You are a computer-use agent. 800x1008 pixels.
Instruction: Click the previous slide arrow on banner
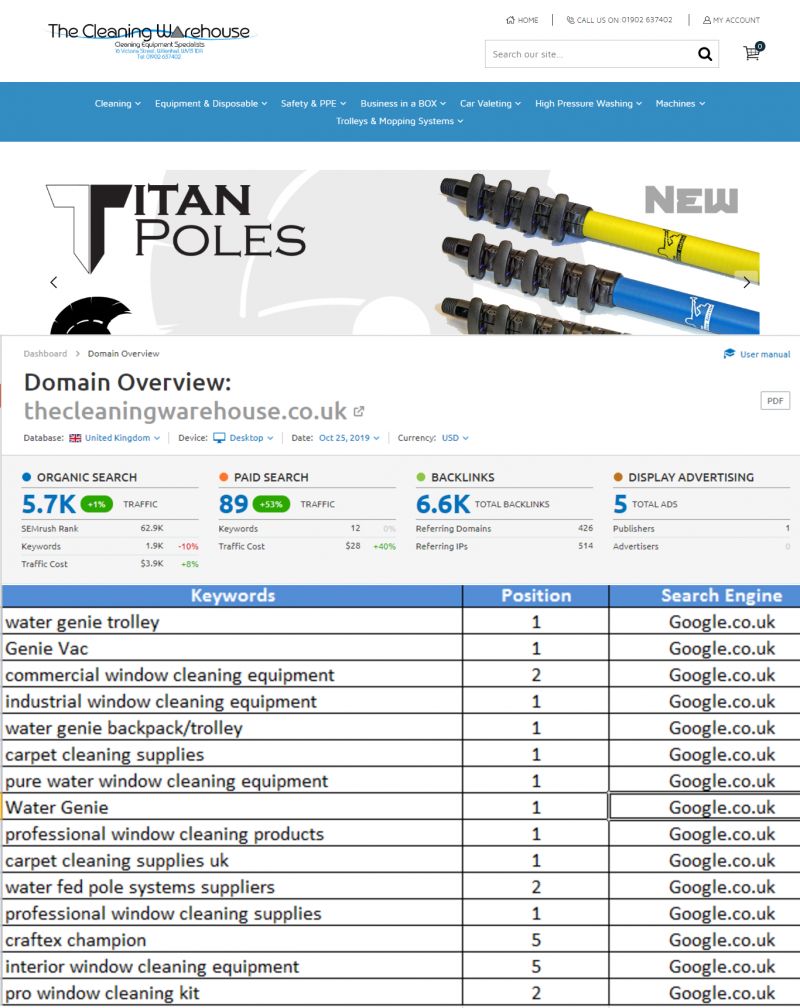pyautogui.click(x=54, y=282)
